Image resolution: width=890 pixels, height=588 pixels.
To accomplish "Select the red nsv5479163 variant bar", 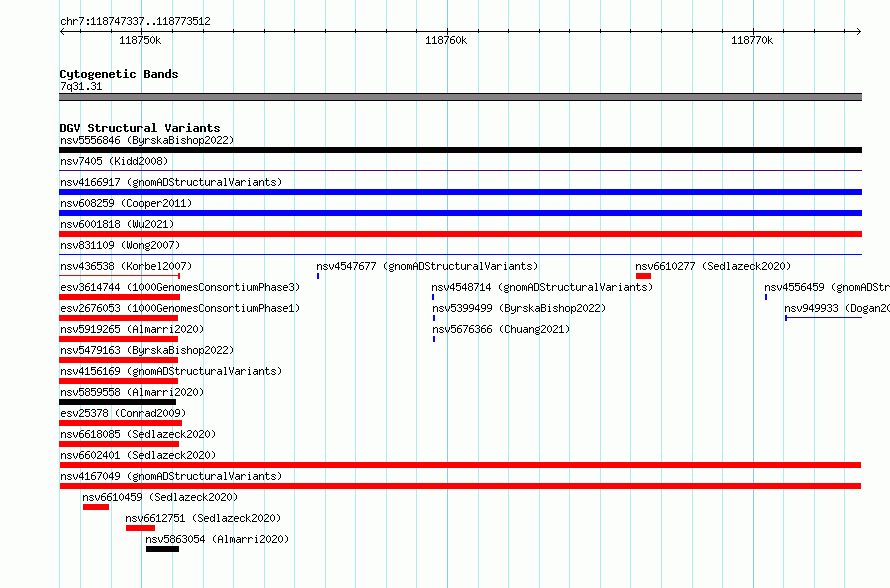I will pos(119,360).
